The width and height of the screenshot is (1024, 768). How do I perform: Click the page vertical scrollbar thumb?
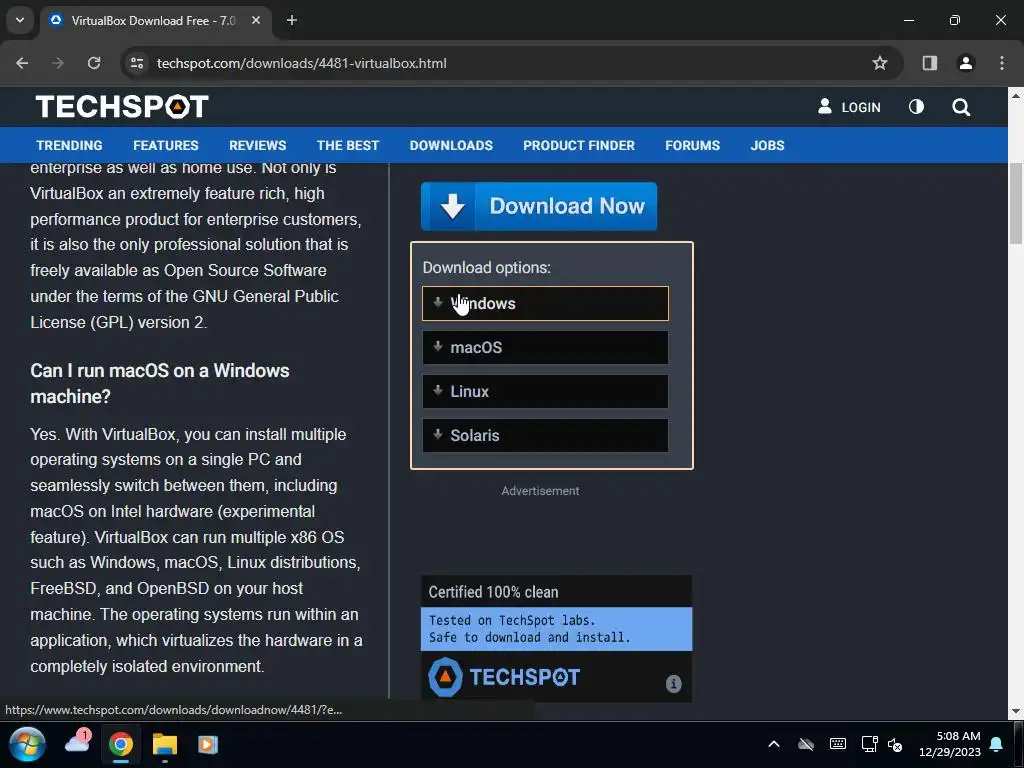click(x=1016, y=203)
